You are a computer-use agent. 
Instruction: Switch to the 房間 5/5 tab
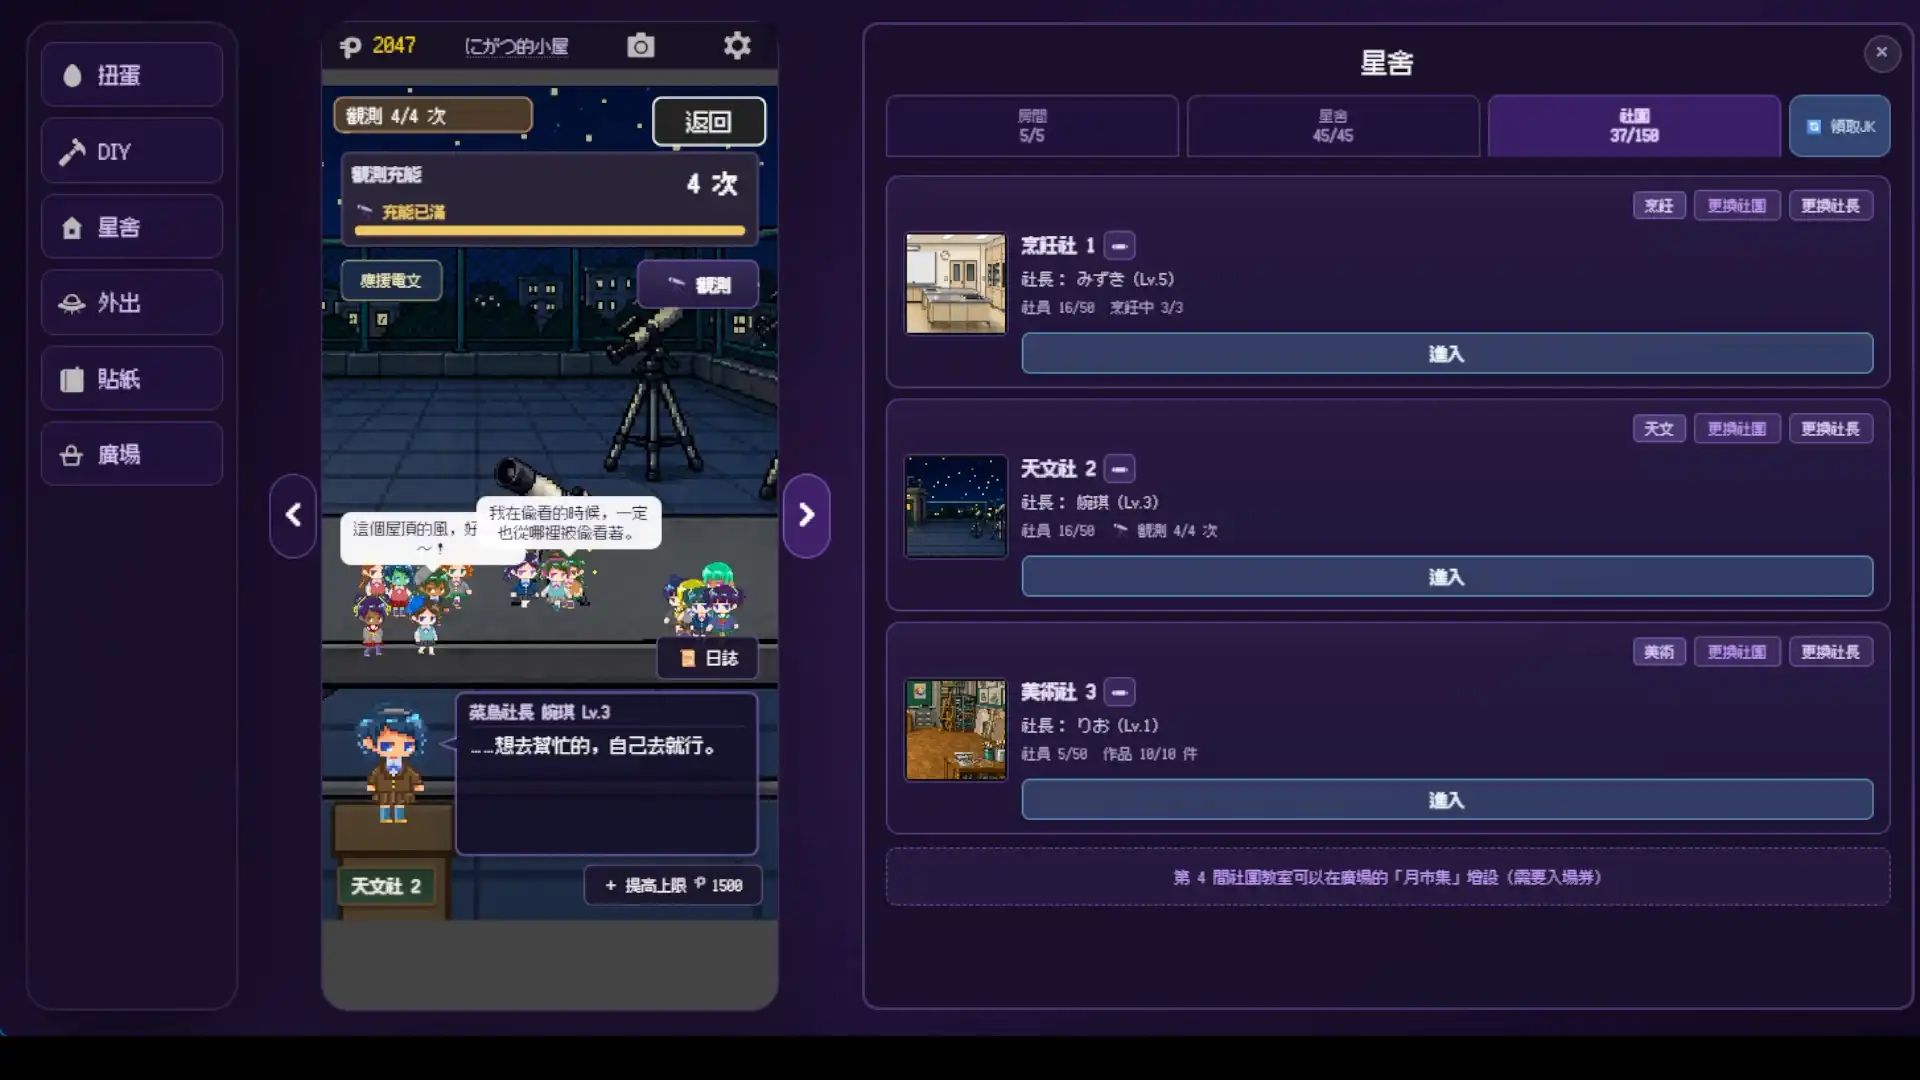(x=1032, y=126)
